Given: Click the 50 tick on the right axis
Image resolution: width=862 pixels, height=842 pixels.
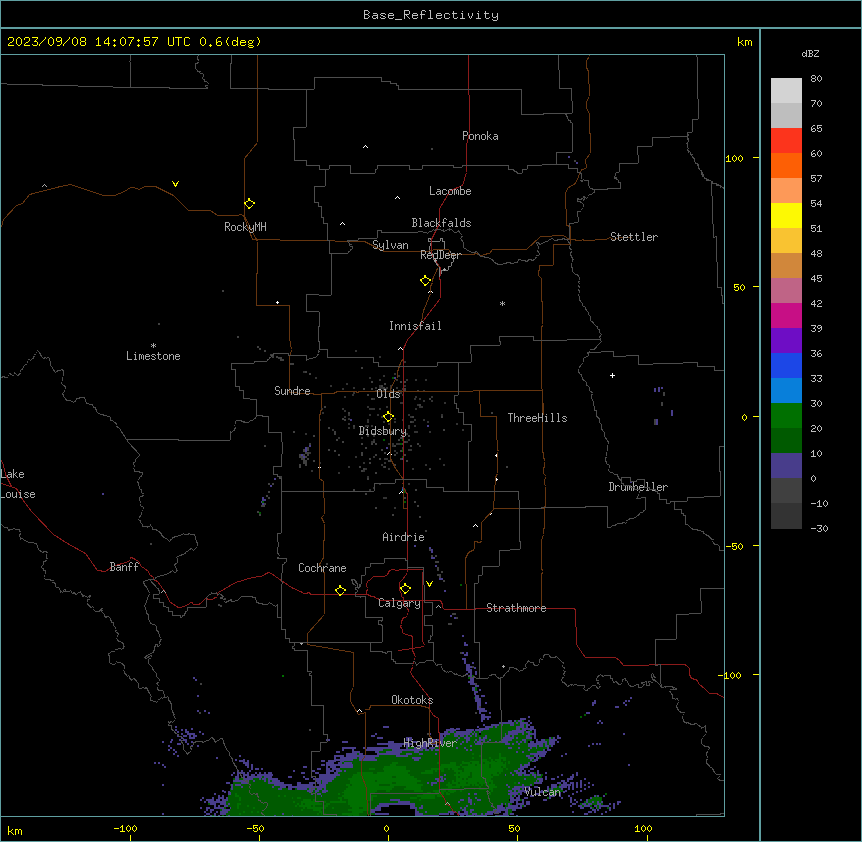Looking at the screenshot, I should (x=739, y=287).
